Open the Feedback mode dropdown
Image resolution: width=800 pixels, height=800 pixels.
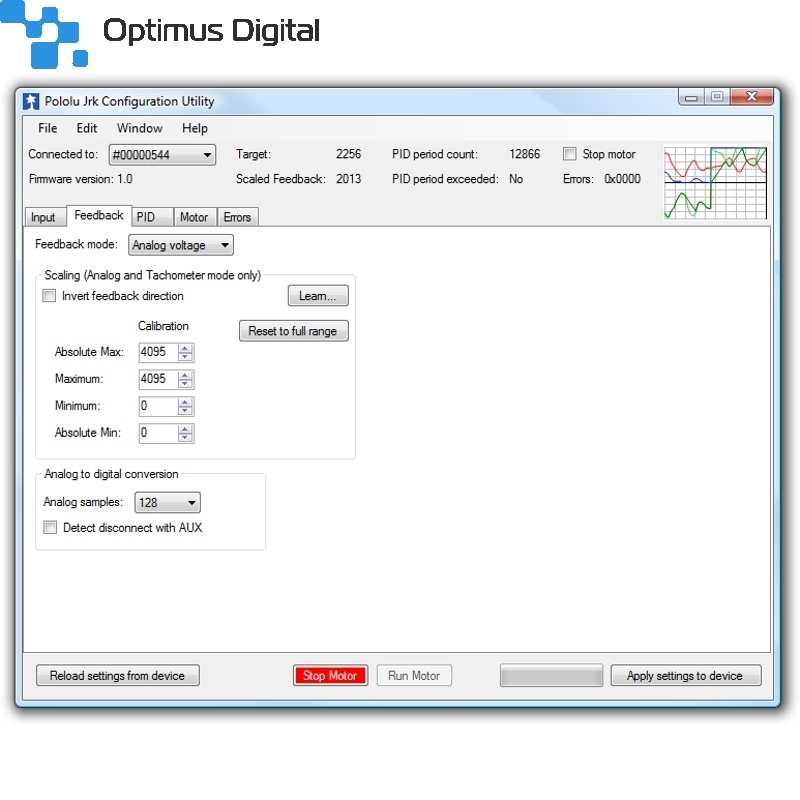click(181, 245)
